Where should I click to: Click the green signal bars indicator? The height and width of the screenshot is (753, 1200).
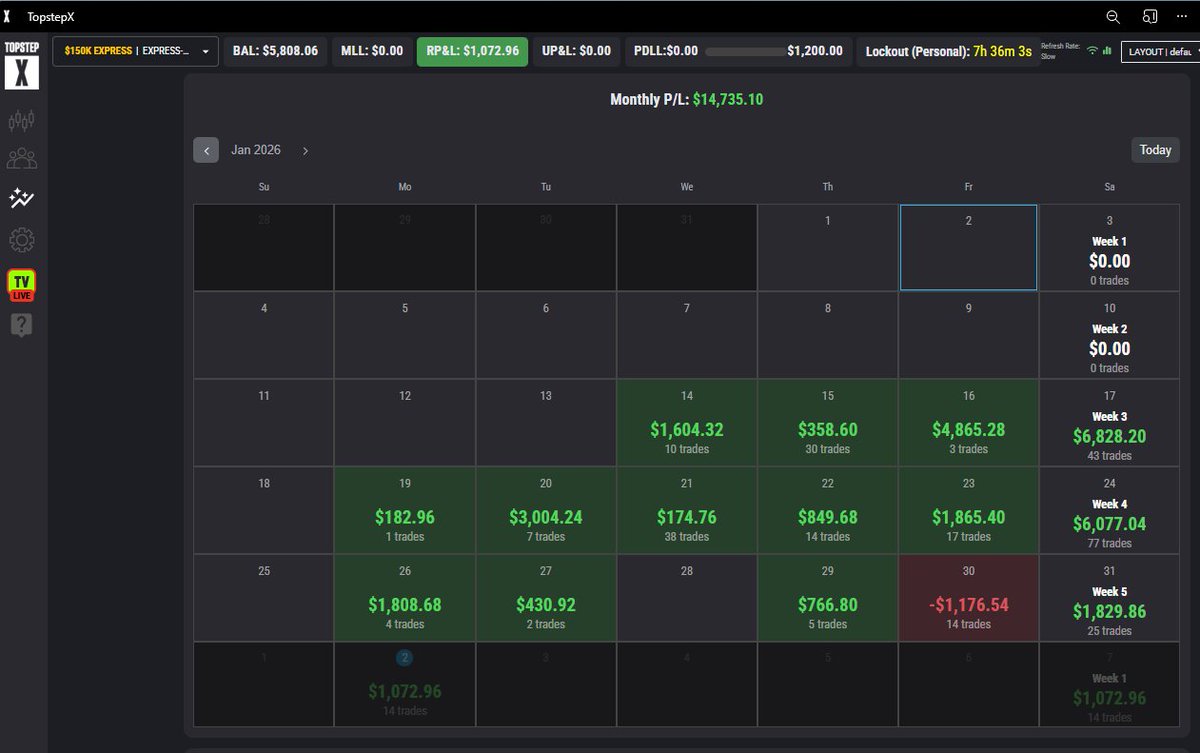[x=1108, y=50]
